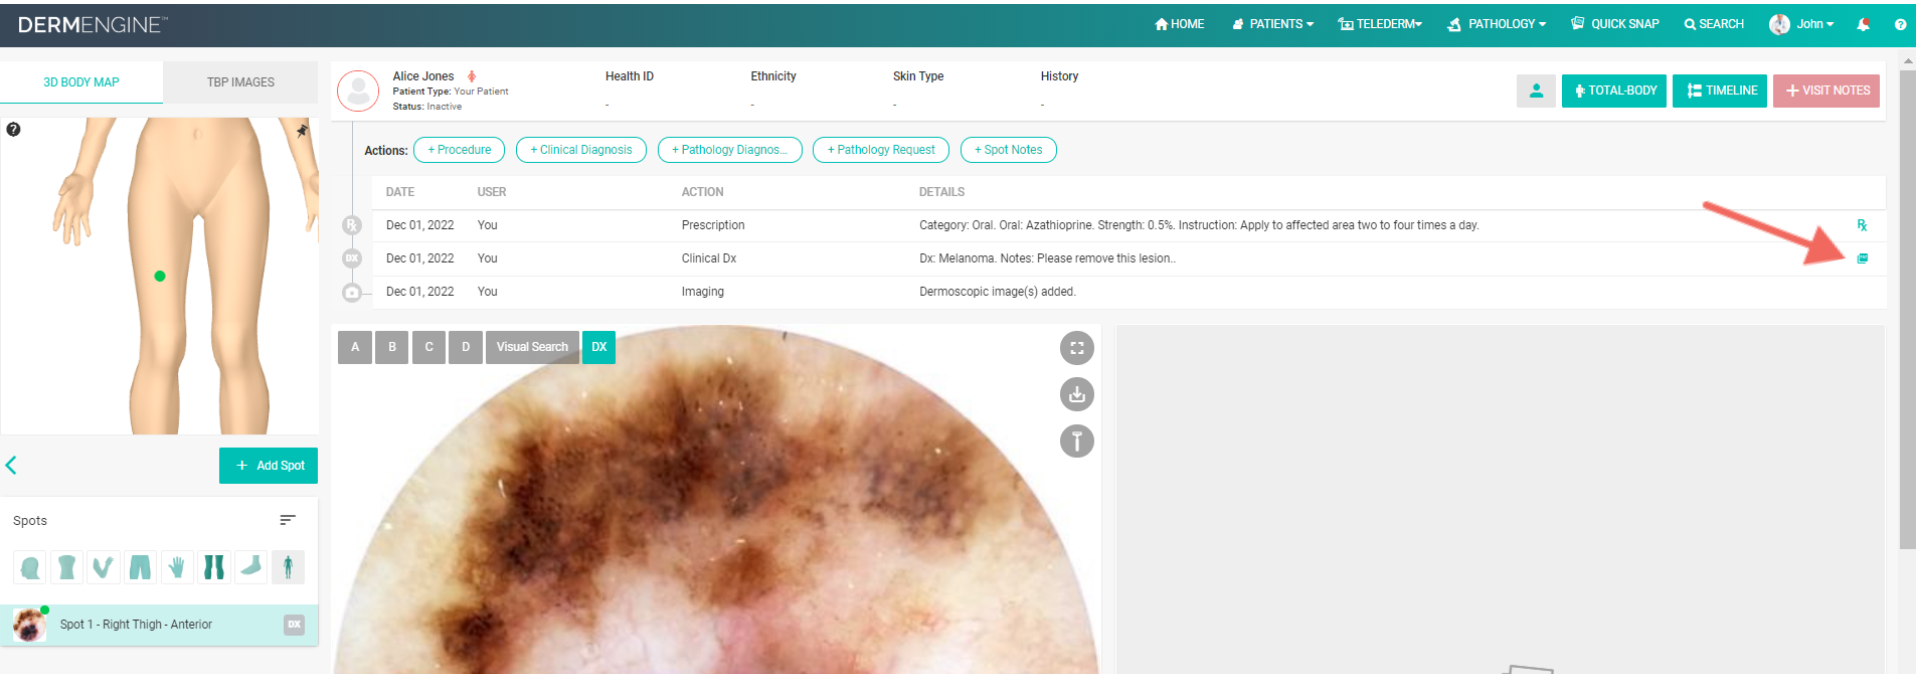Viewport: 1916px width, 674px height.
Task: Download the dermoscopic image
Action: [x=1076, y=394]
